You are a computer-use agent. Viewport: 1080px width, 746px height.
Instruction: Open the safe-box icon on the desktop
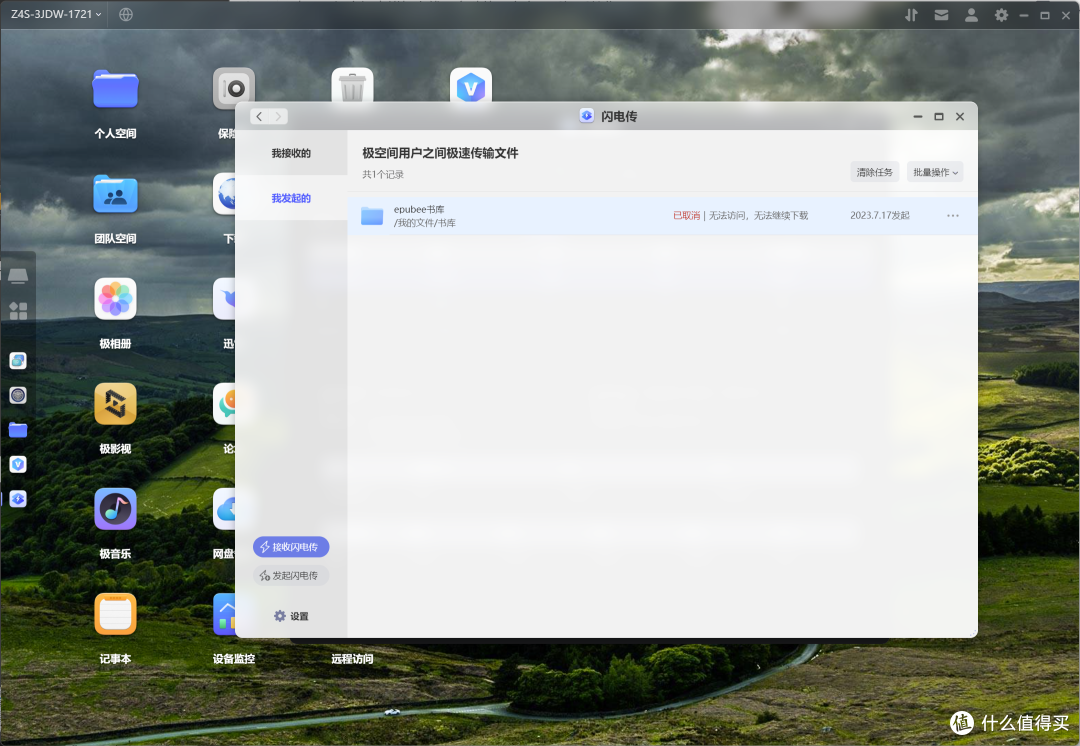tap(233, 88)
